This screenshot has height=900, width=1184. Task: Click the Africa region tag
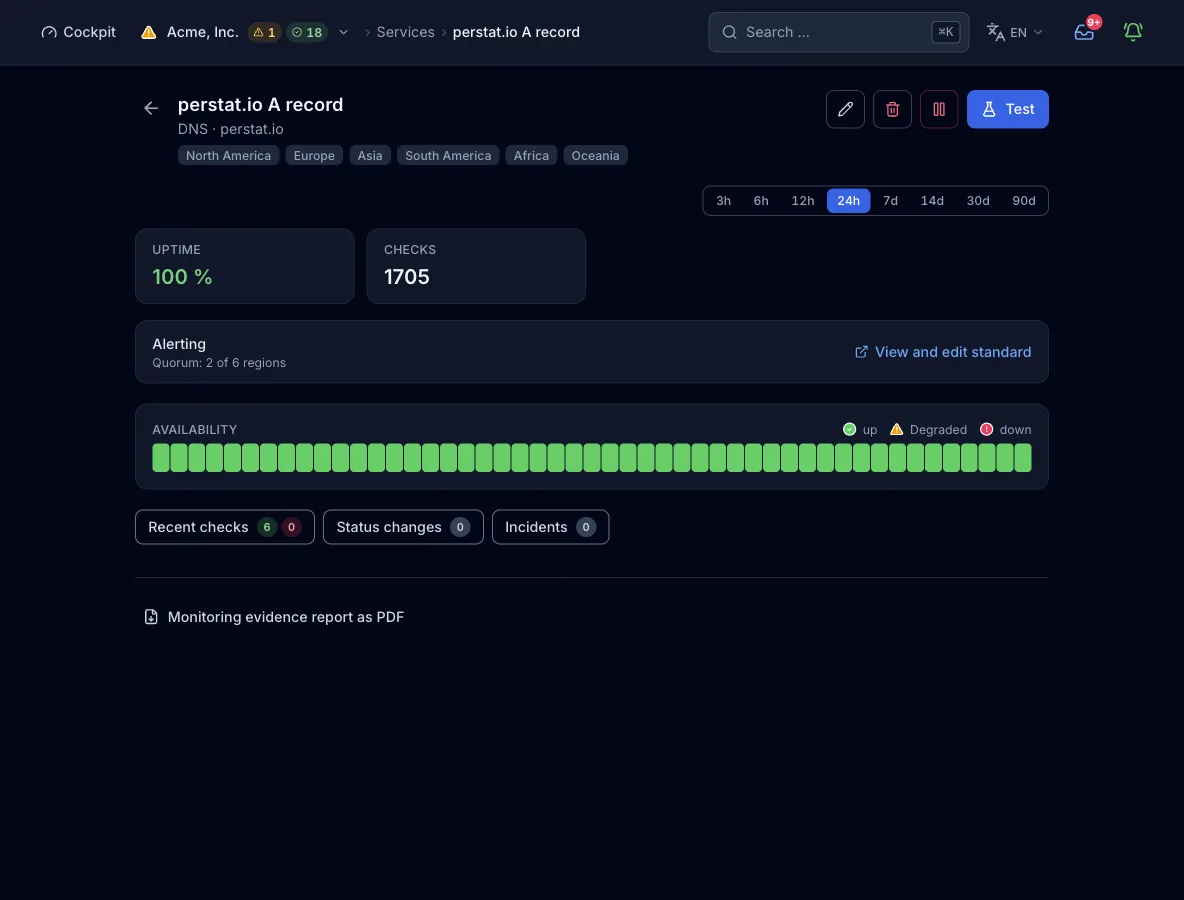[x=532, y=156]
